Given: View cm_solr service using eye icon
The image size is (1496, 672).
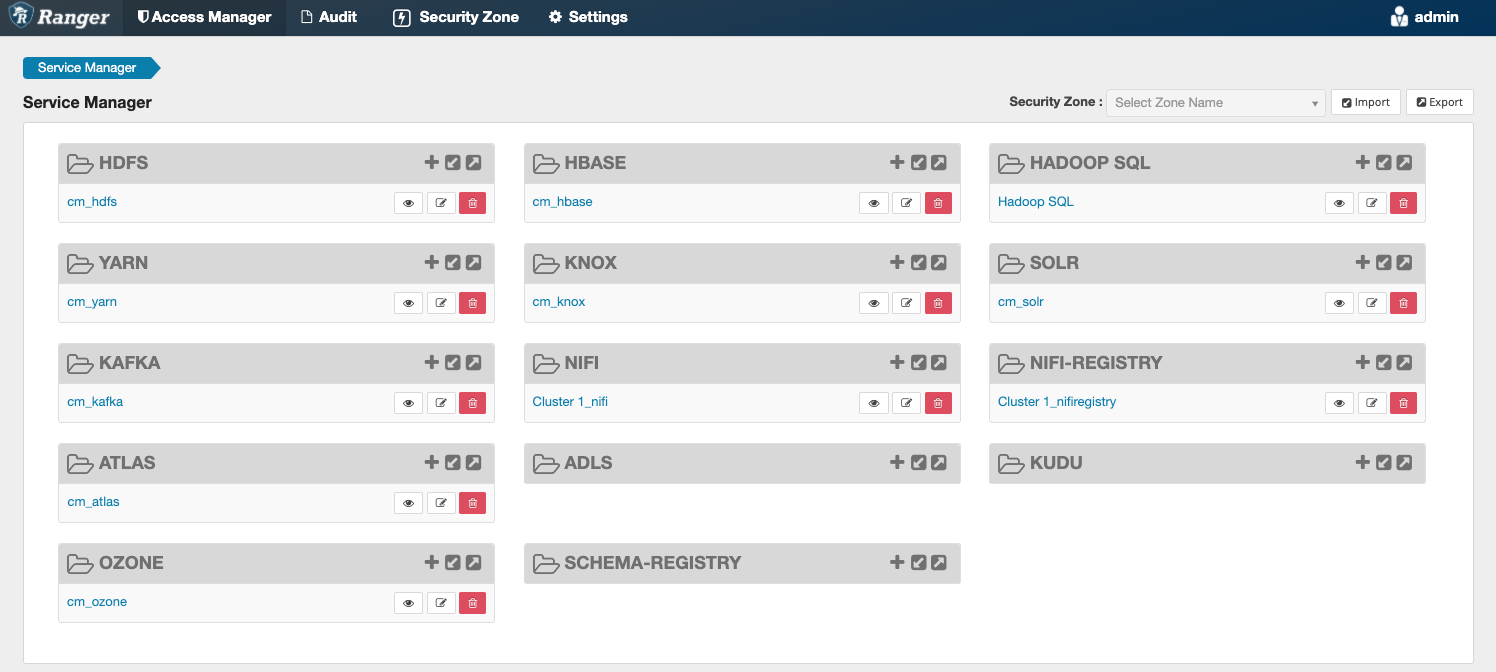Looking at the screenshot, I should coord(1339,303).
